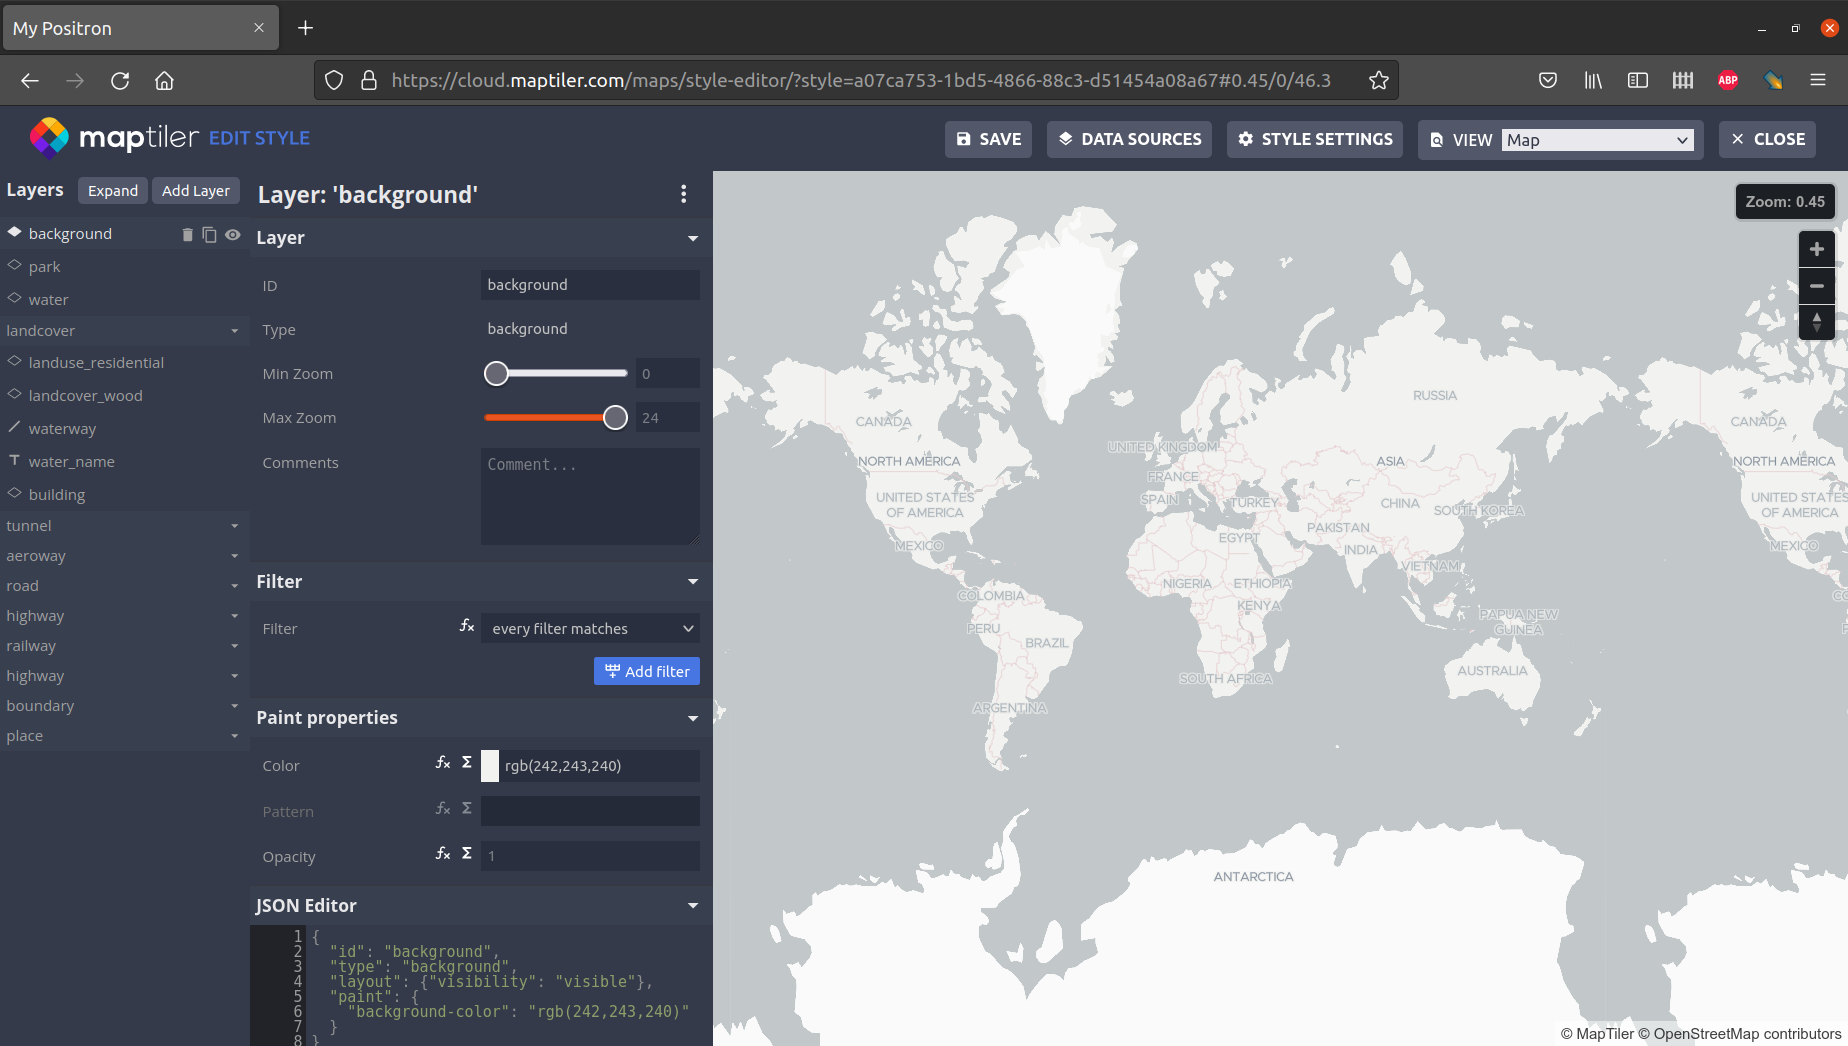
Task: Hide the background_wood layer with eye icon
Action: tap(233, 234)
